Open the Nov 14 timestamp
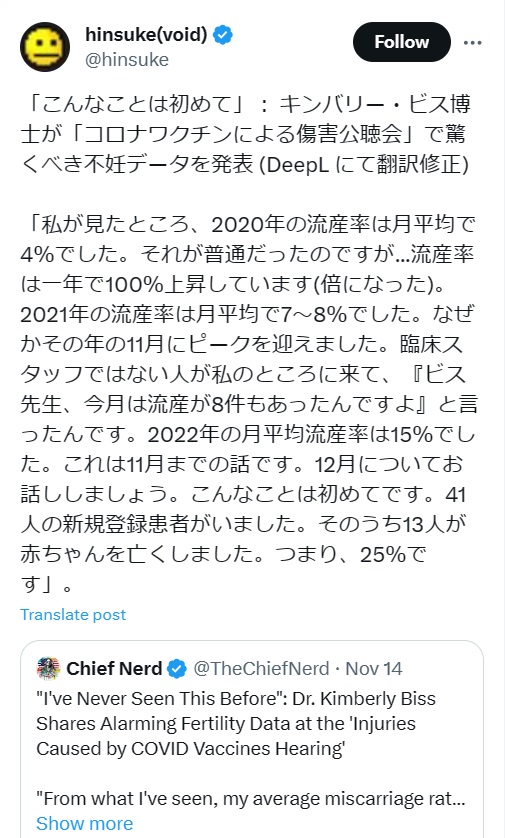Viewport: 505px width, 838px height. (x=374, y=669)
